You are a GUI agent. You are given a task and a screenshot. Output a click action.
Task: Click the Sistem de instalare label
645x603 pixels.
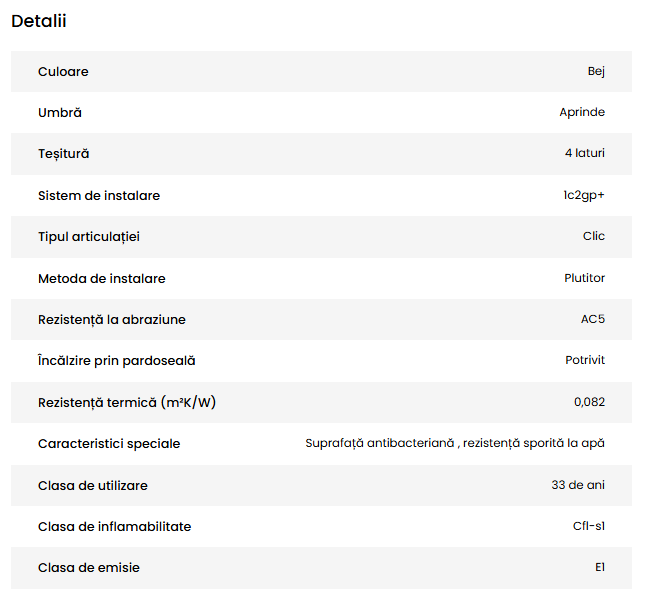99,196
